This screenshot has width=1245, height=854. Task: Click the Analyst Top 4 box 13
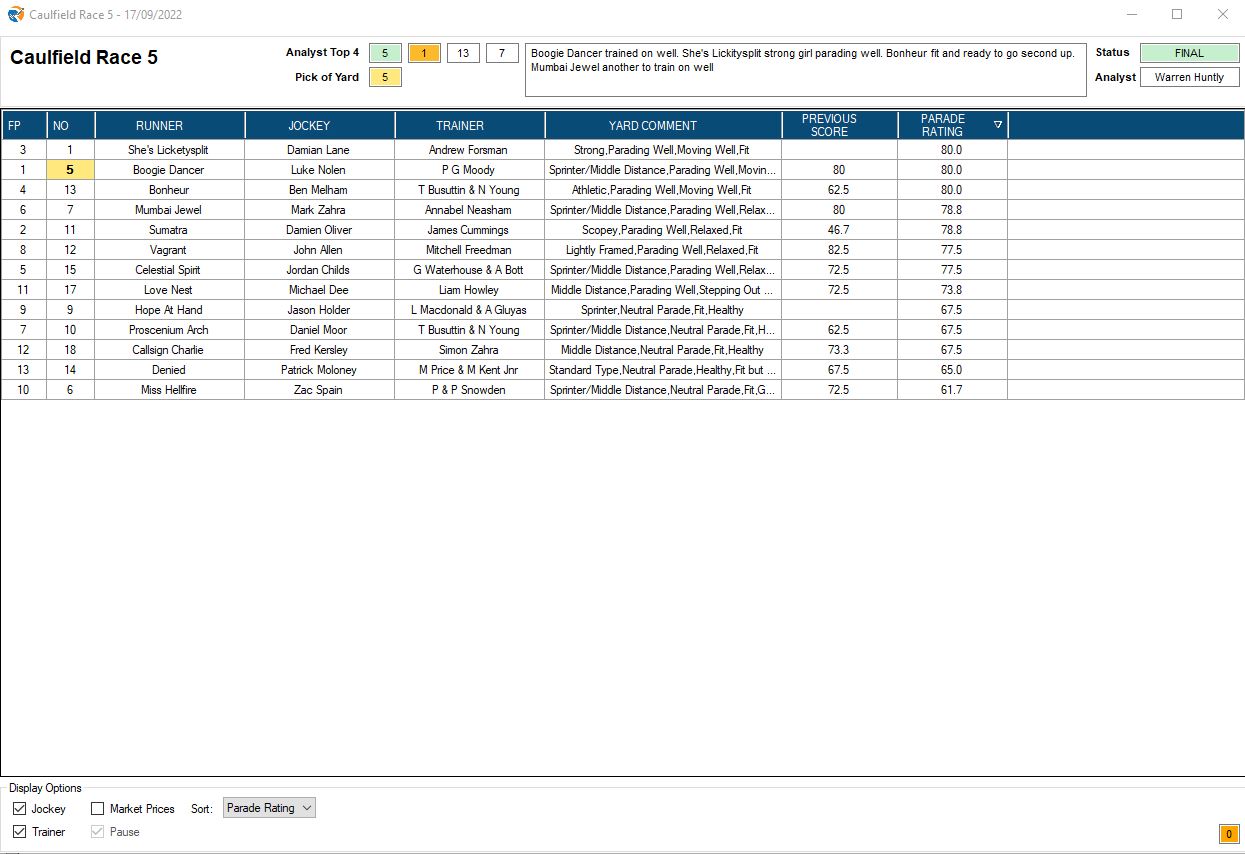[x=463, y=53]
